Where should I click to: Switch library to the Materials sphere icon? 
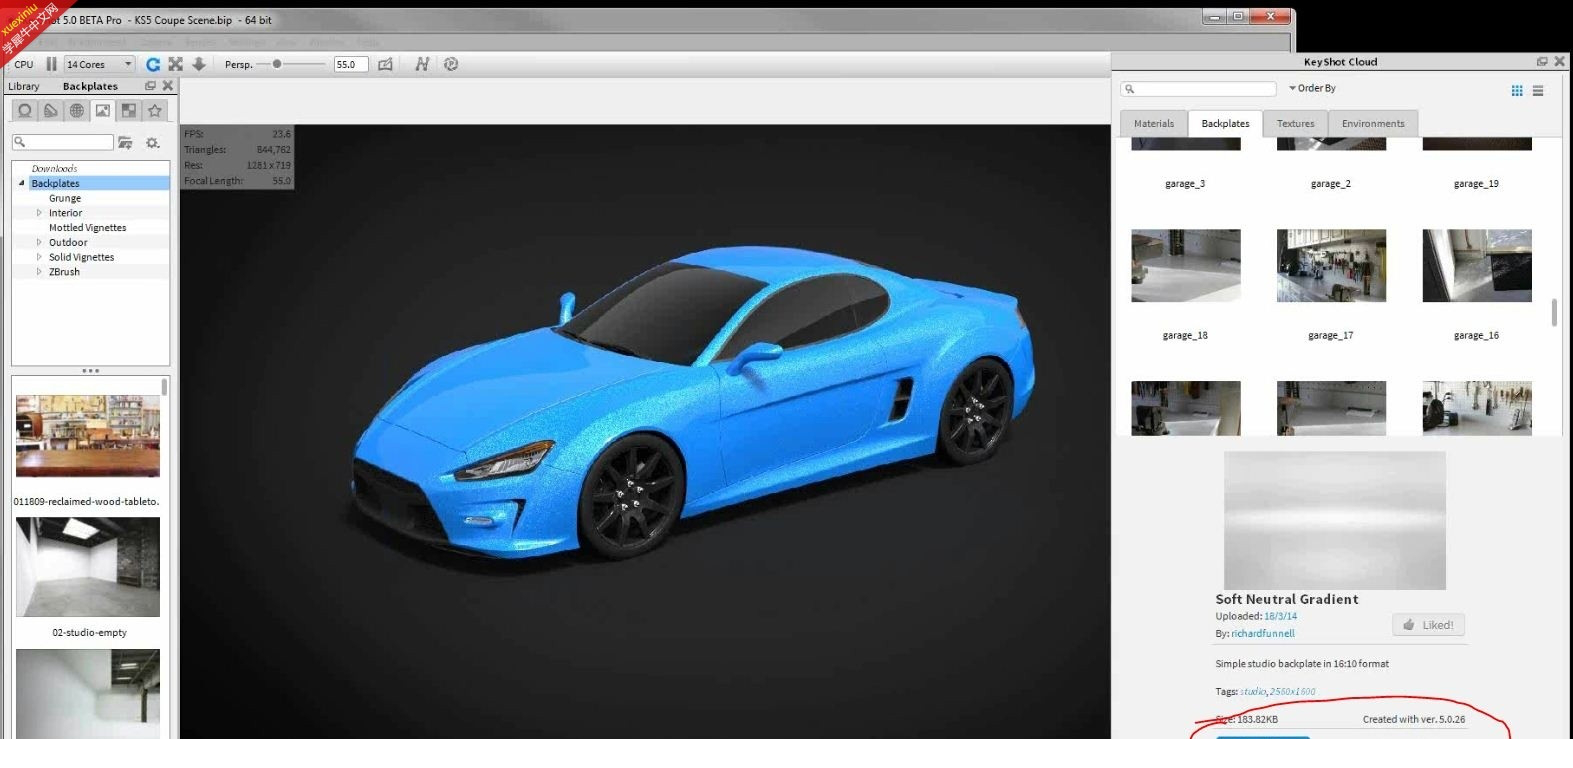point(25,111)
